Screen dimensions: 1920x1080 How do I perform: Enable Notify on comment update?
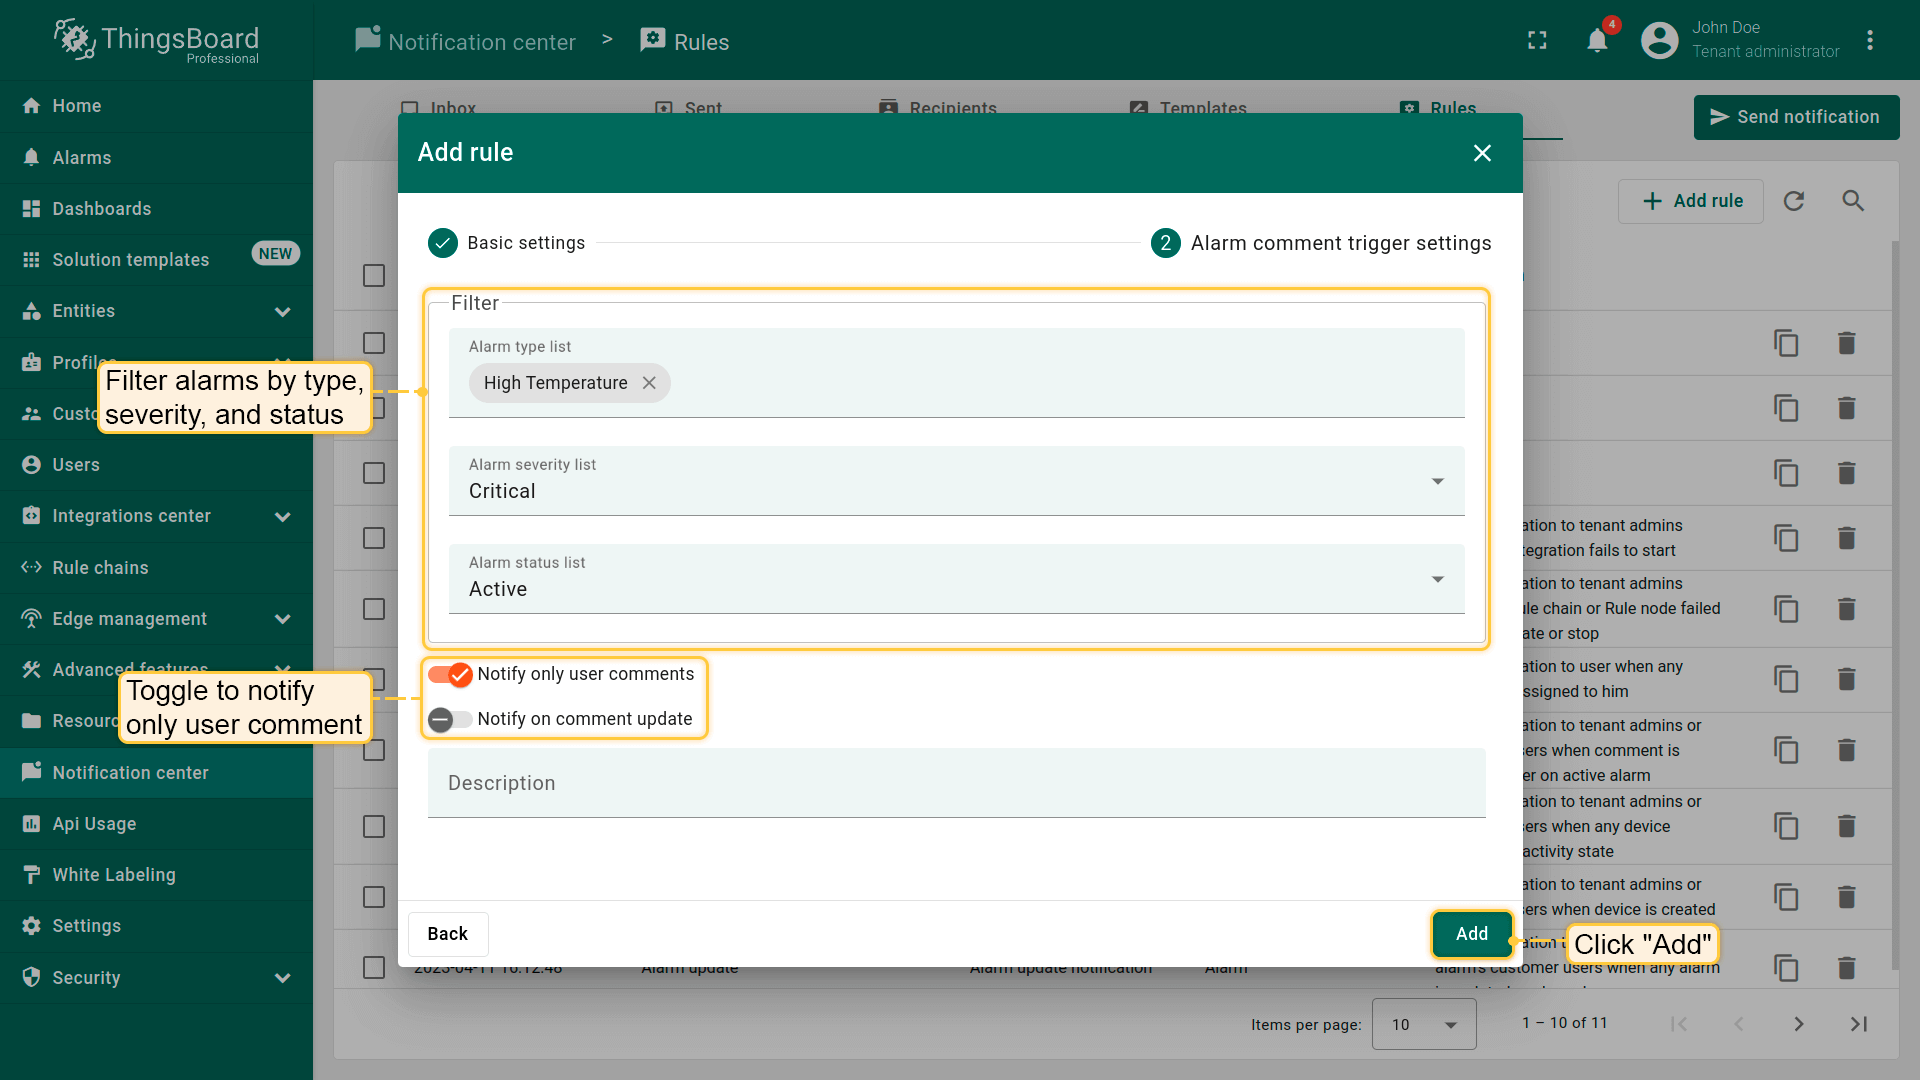coord(450,720)
